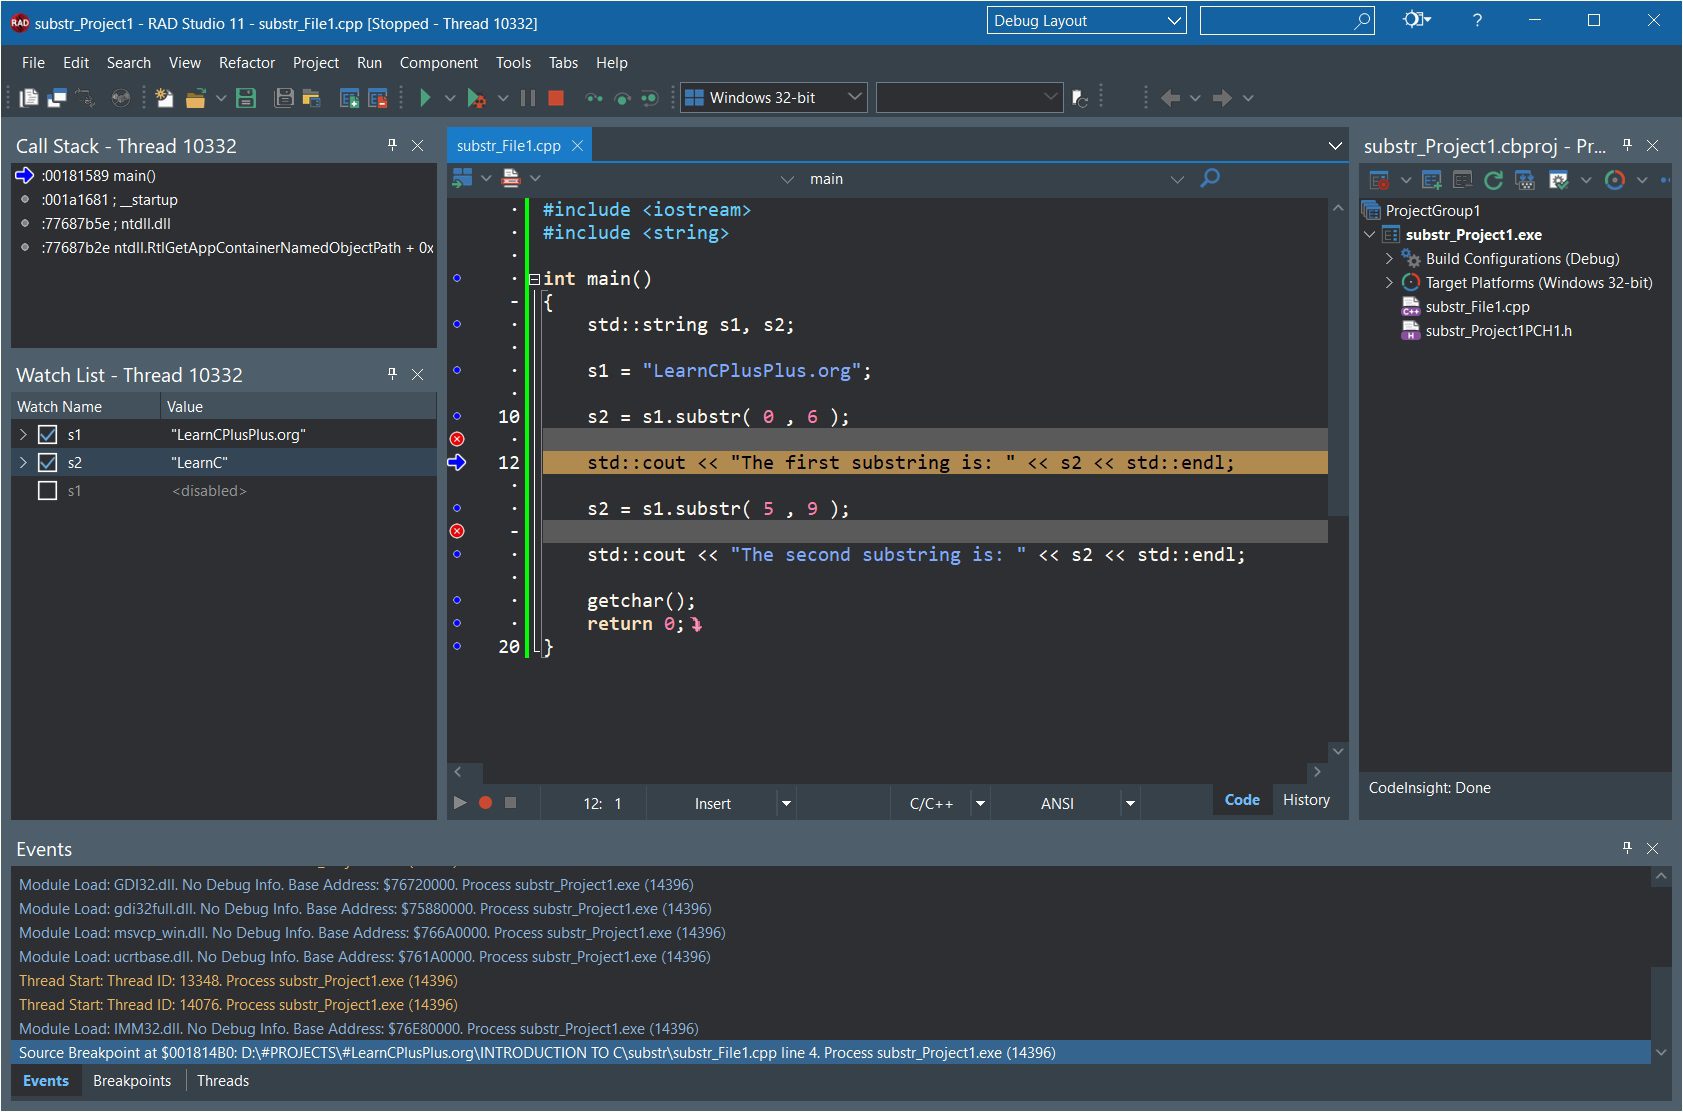Click the Run button in the toolbar

pyautogui.click(x=425, y=97)
